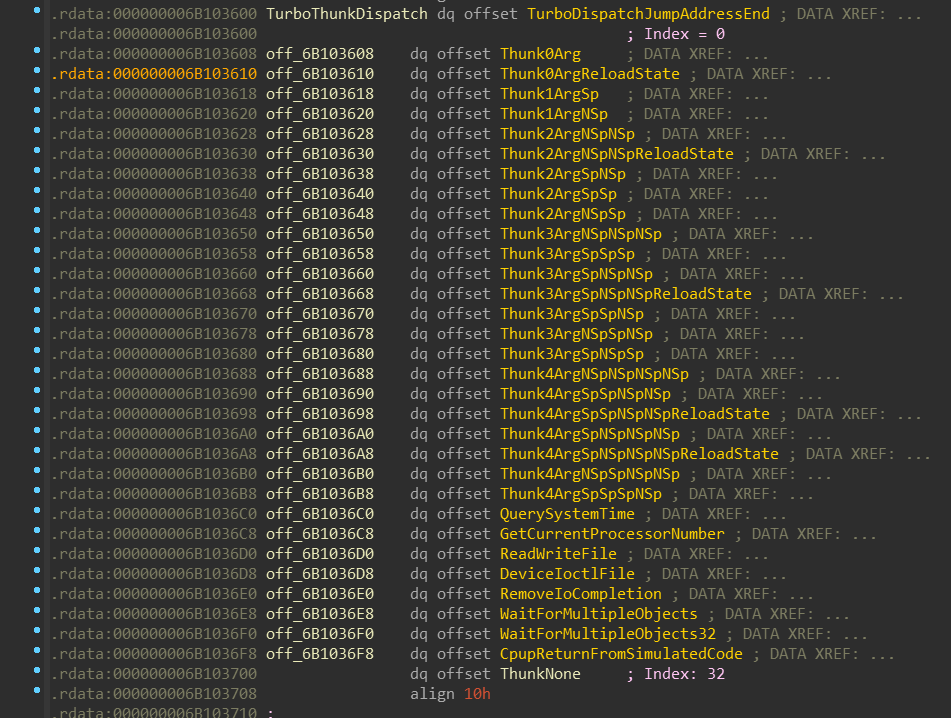951x718 pixels.
Task: Toggle breakpoint dot on the QuerySystemTime row
Action: [x=37, y=511]
